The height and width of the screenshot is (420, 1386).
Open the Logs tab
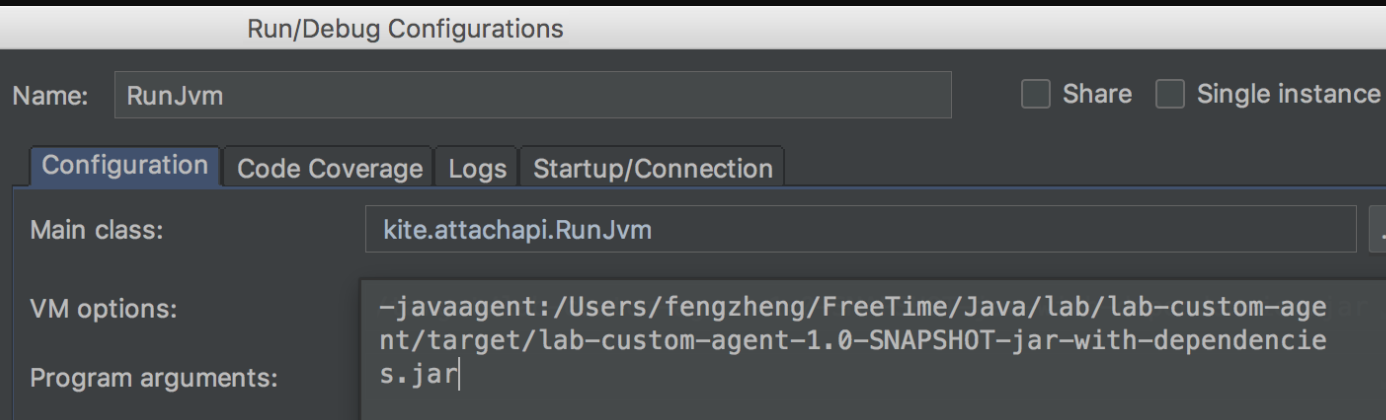coord(476,168)
